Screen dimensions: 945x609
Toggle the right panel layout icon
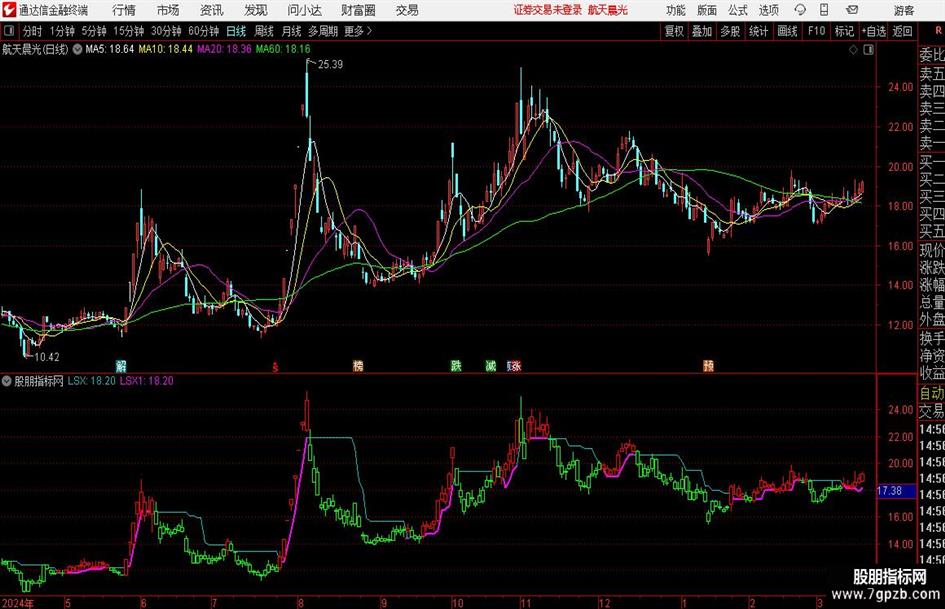[868, 50]
